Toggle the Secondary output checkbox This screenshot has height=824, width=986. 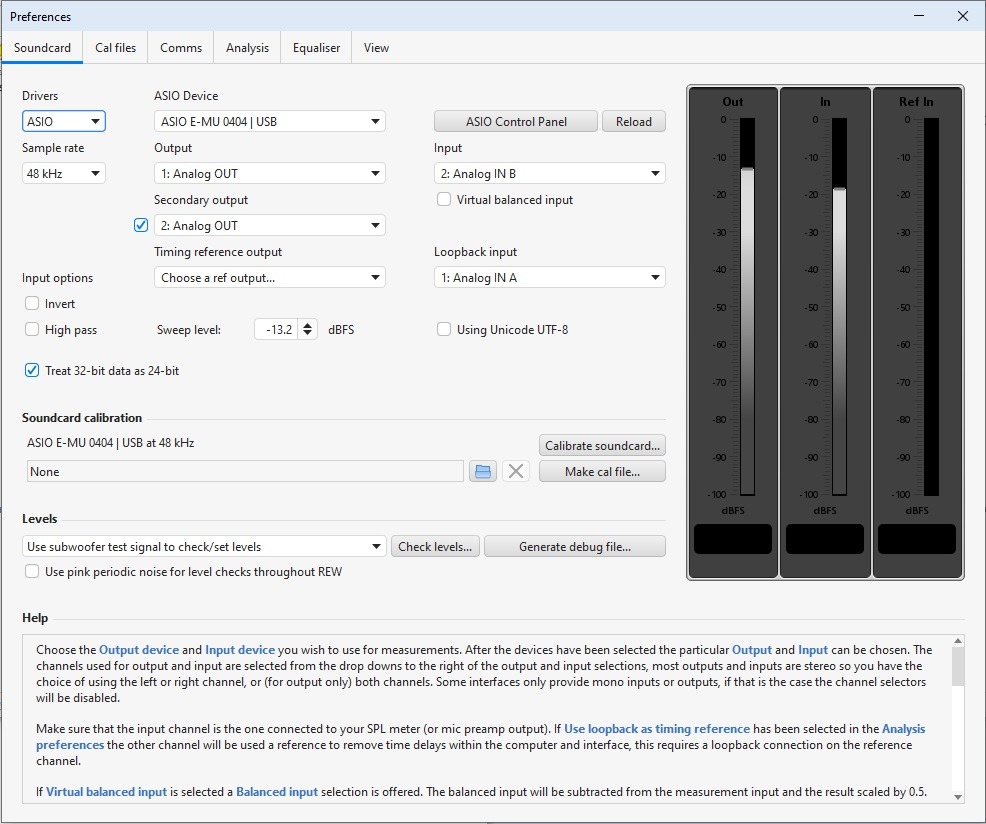pos(141,225)
